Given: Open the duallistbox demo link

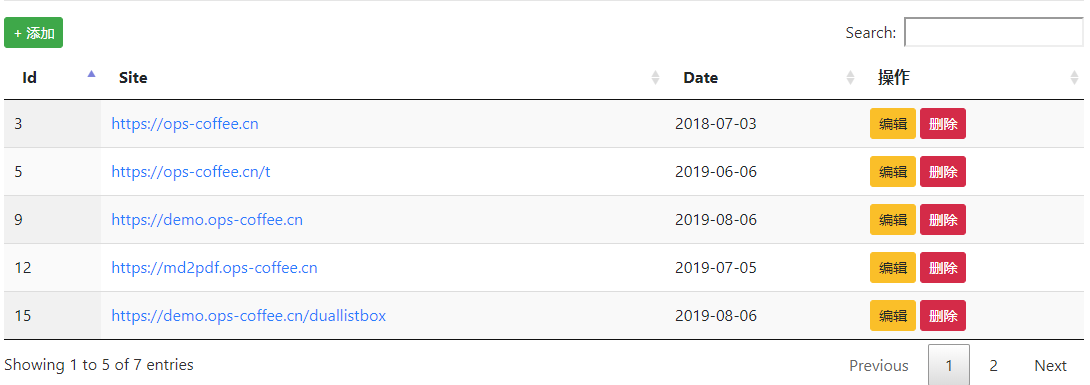Looking at the screenshot, I should [248, 316].
